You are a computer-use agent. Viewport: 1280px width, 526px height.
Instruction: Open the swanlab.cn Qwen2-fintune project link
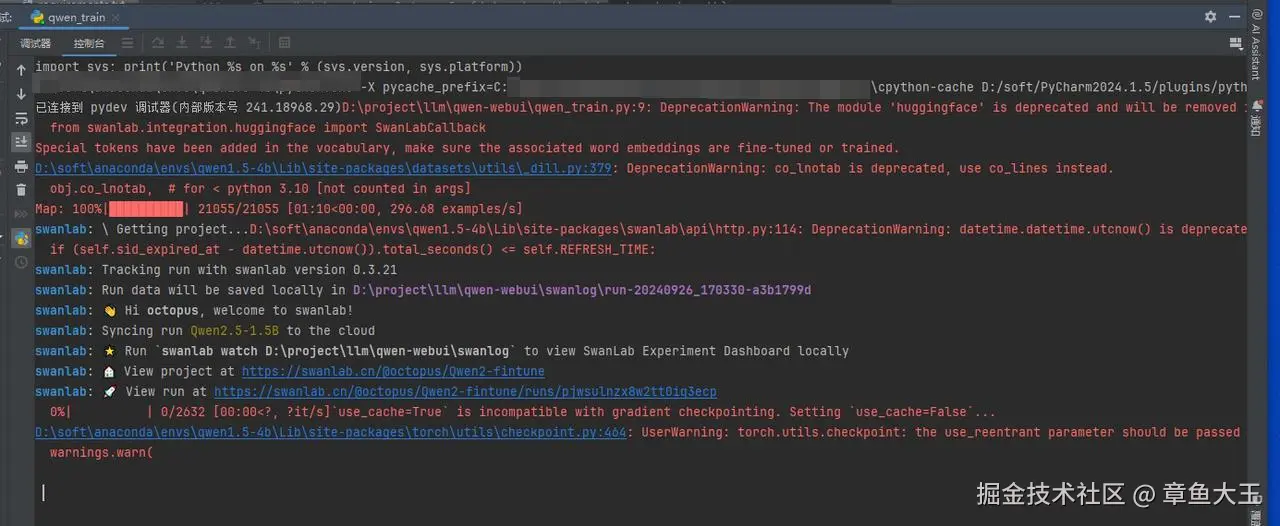pos(393,371)
